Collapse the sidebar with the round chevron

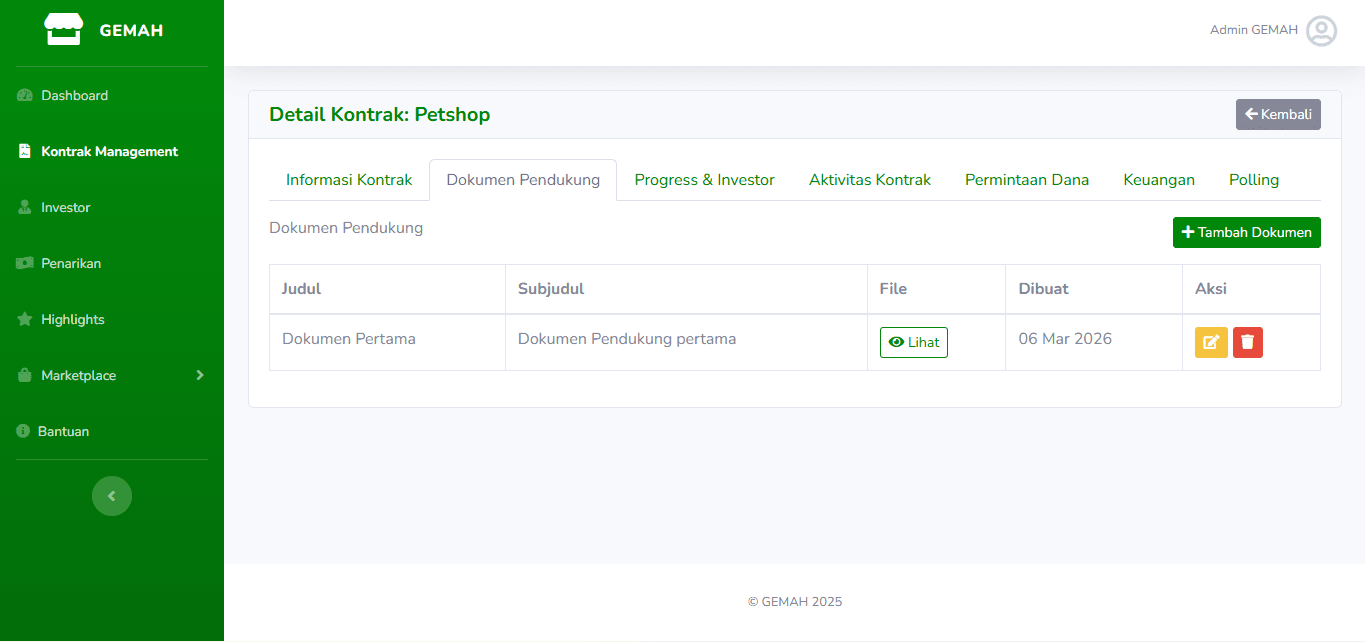112,496
